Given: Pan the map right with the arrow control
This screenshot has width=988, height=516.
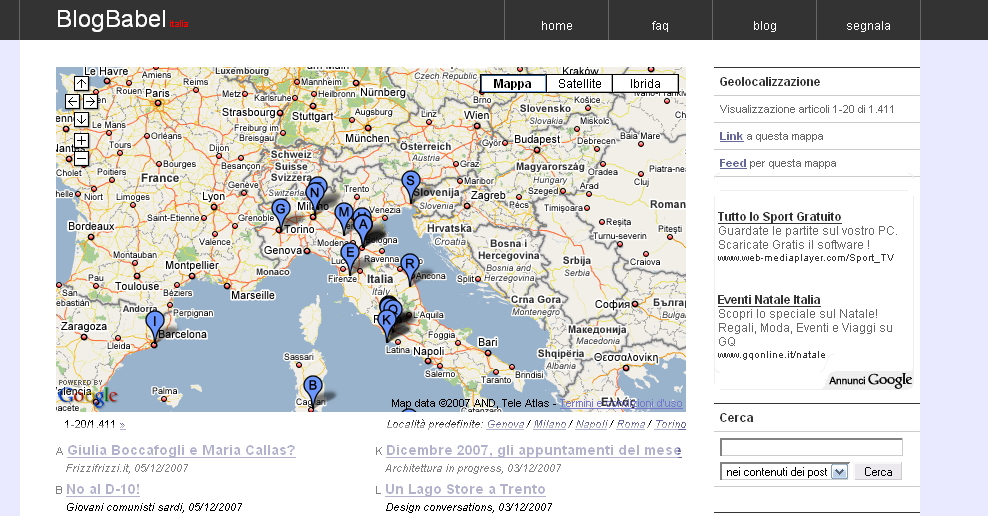Looking at the screenshot, I should pyautogui.click(x=90, y=101).
